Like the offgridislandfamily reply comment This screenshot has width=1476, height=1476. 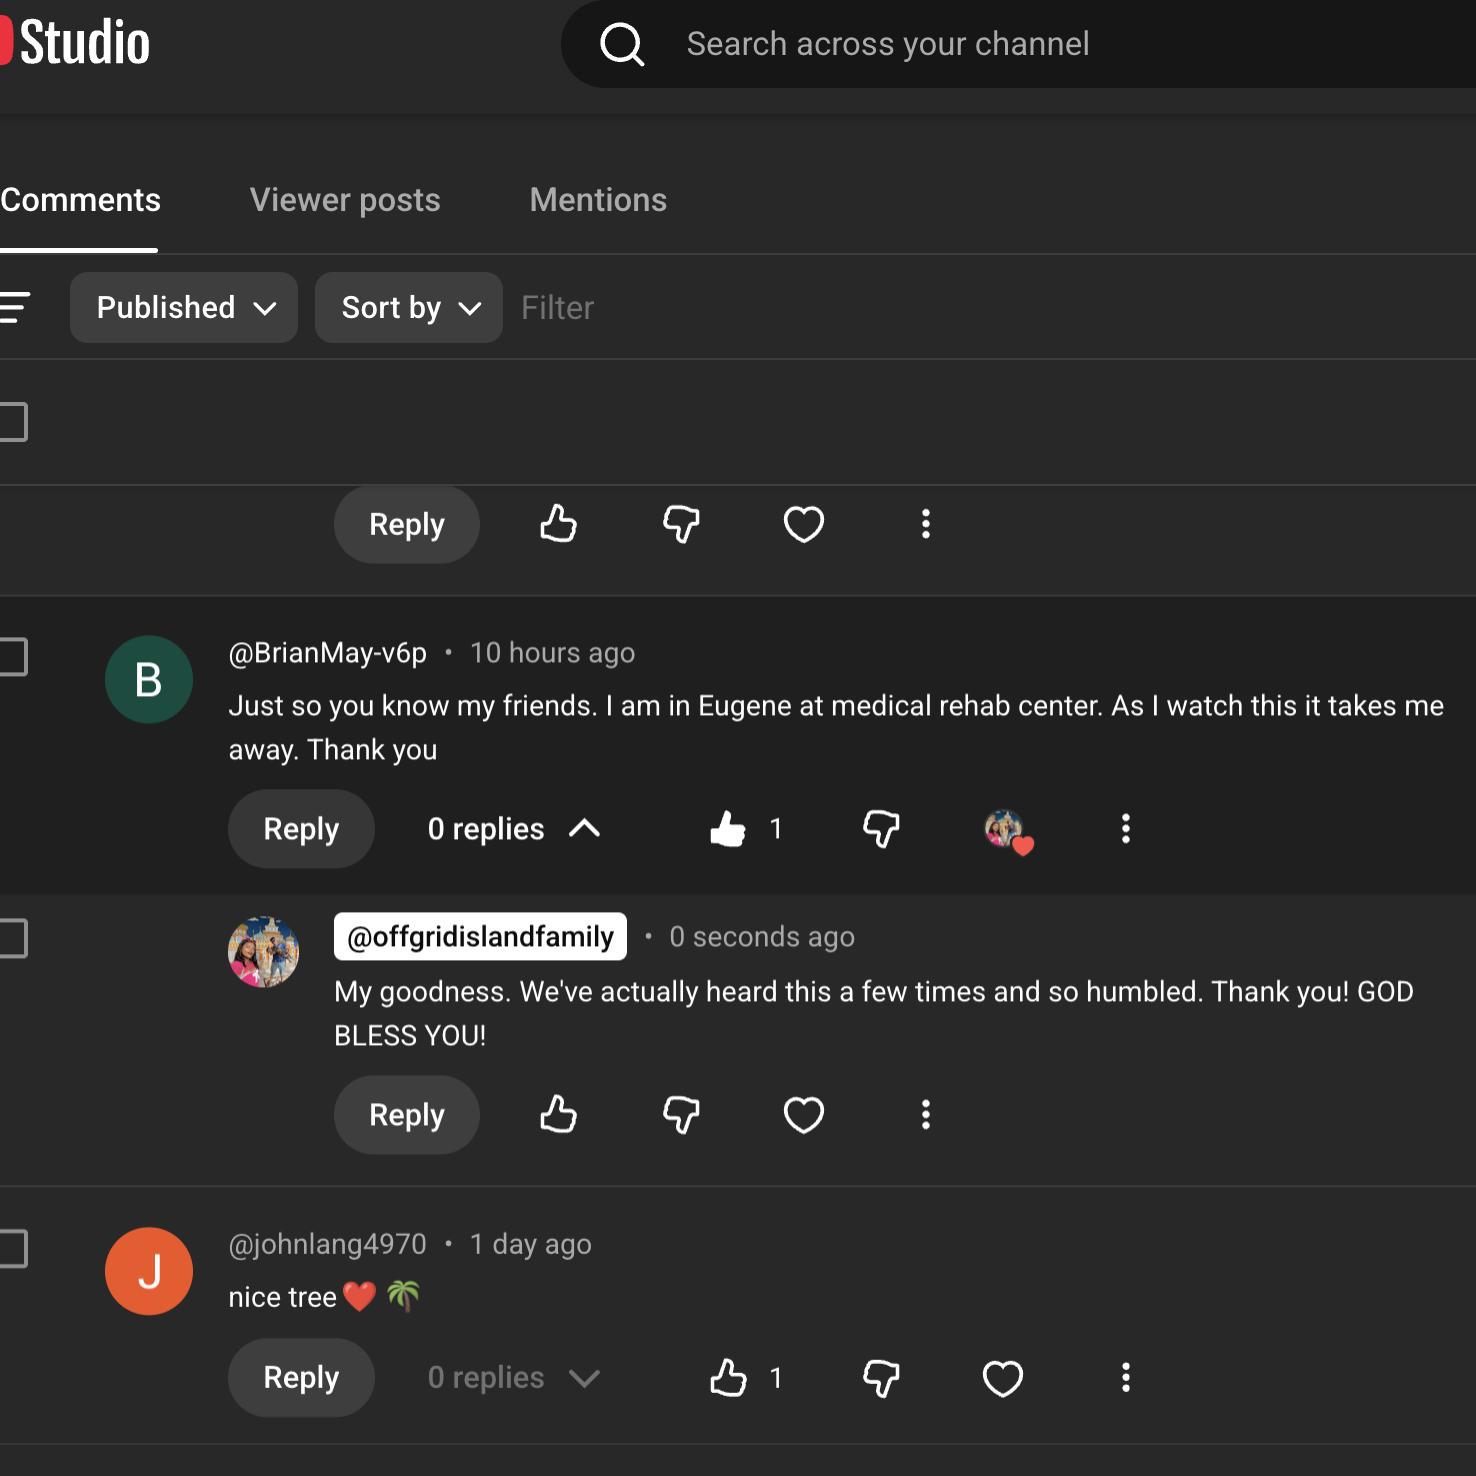[x=558, y=1114]
